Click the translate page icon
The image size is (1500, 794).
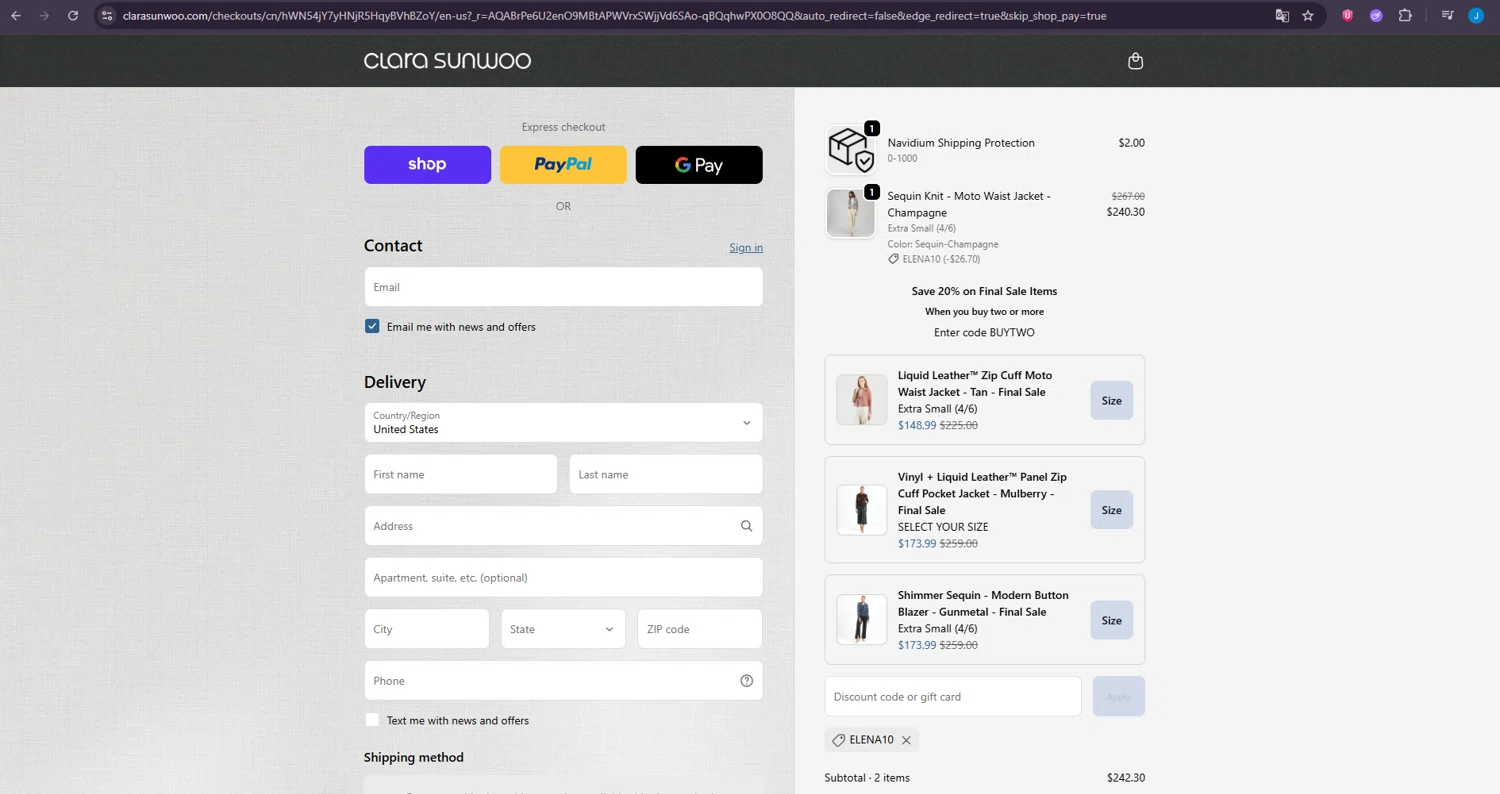point(1282,16)
